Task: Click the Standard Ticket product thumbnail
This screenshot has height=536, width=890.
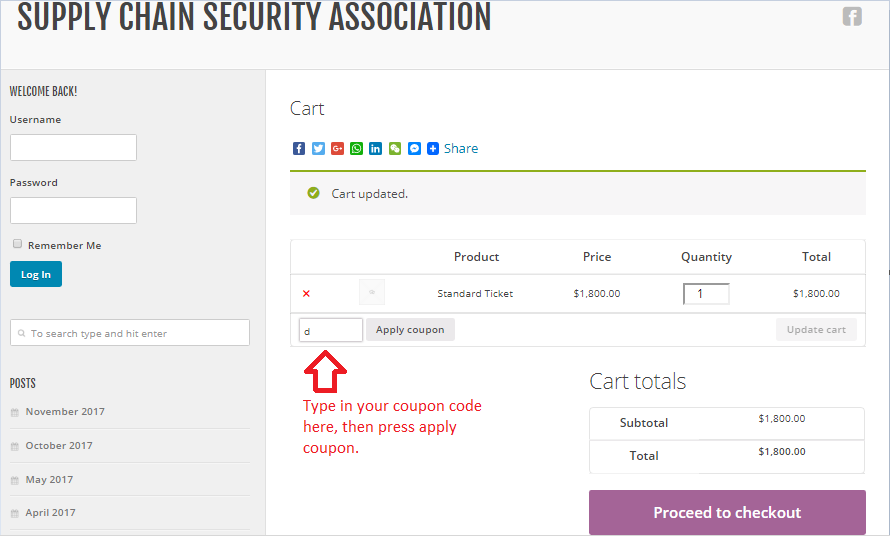Action: 372,292
